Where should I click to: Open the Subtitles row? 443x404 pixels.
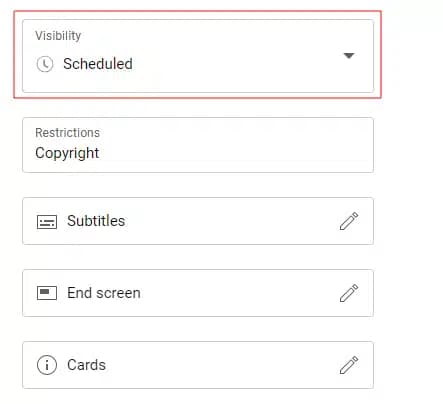pos(198,221)
